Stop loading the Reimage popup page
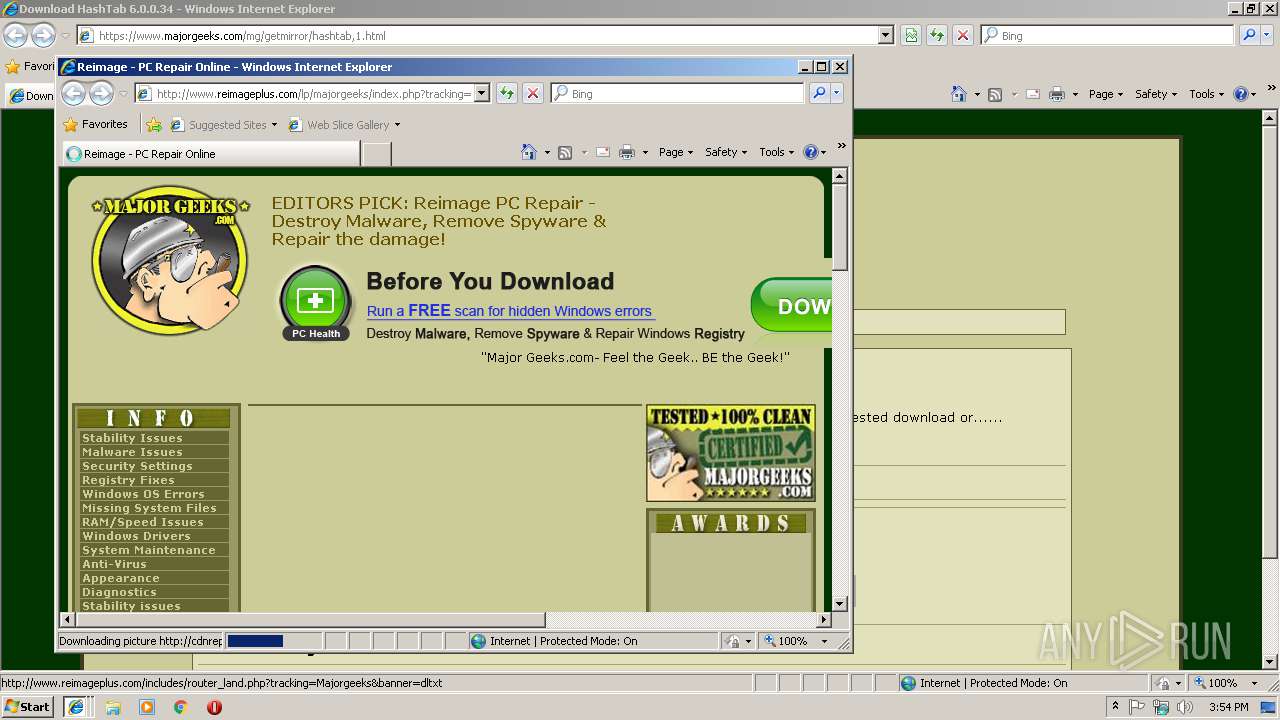This screenshot has width=1280, height=720. tap(533, 93)
